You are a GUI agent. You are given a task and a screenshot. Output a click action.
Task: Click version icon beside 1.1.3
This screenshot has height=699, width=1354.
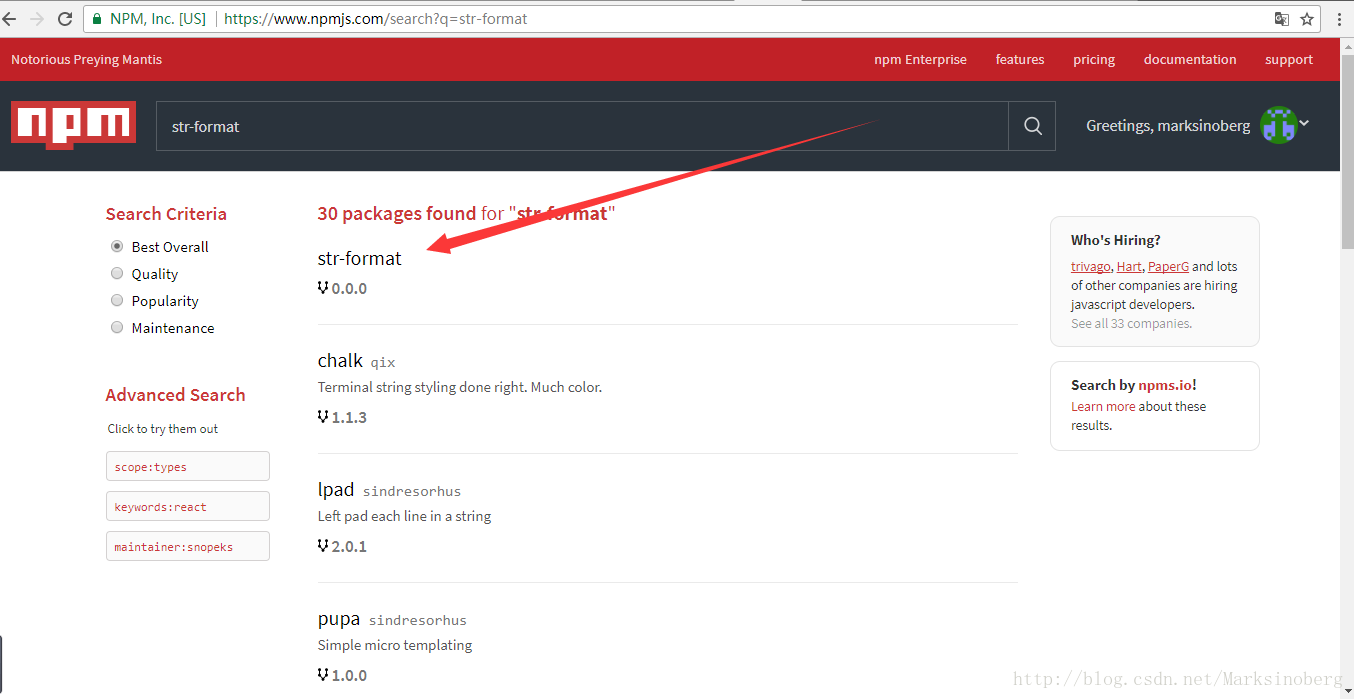point(323,417)
